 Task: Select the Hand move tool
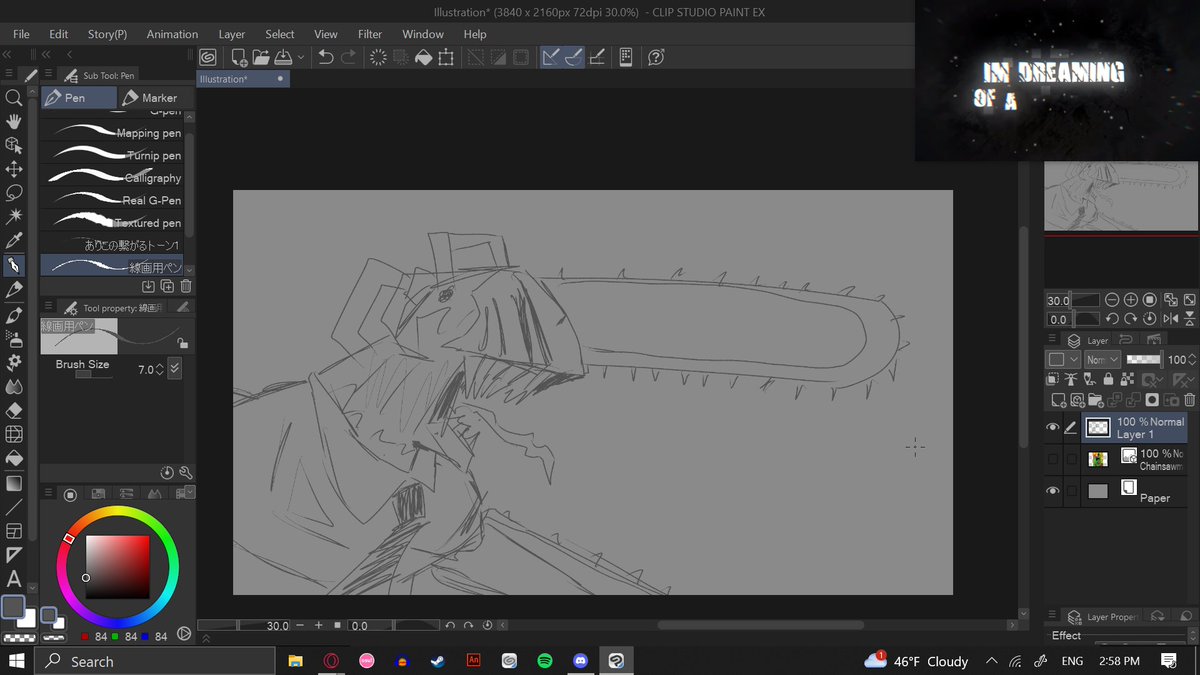click(14, 122)
